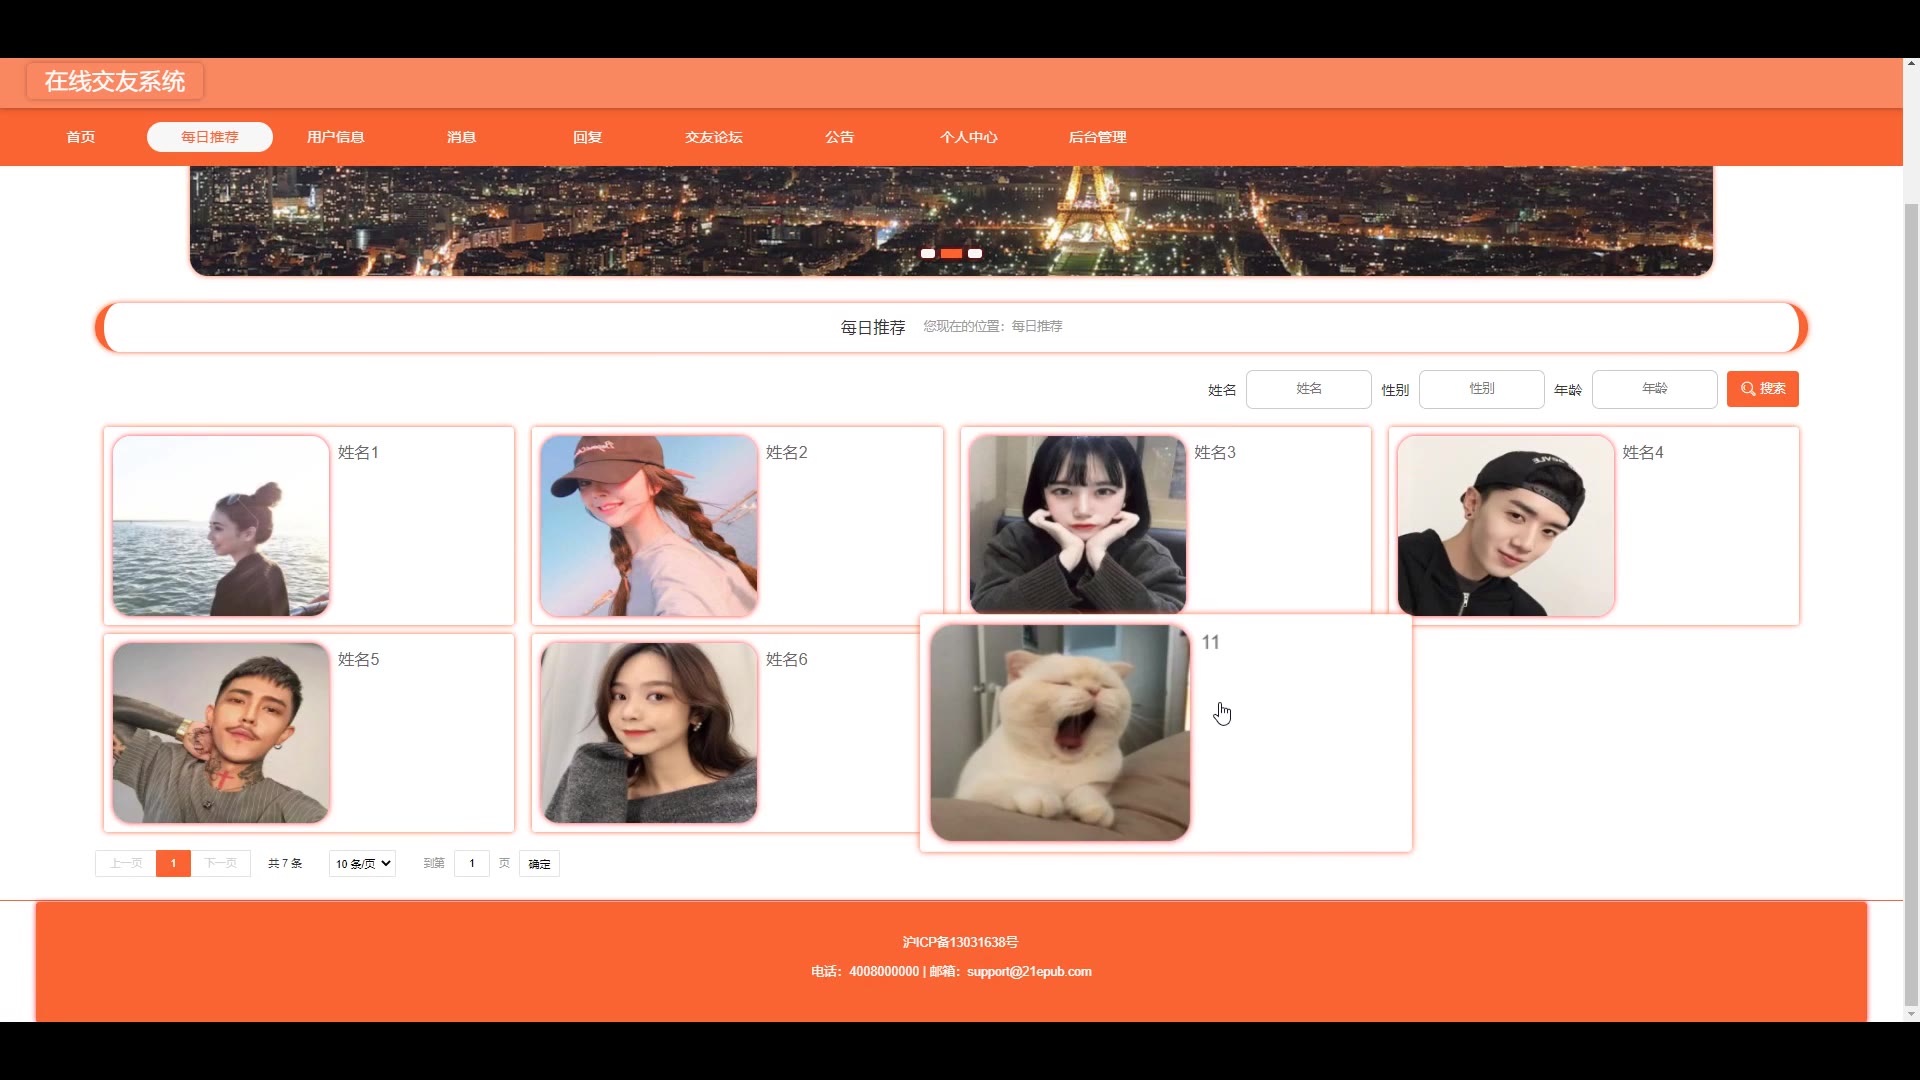Click the breadcrumb text 您现在的位置：每日推荐
The width and height of the screenshot is (1920, 1080).
(x=993, y=326)
